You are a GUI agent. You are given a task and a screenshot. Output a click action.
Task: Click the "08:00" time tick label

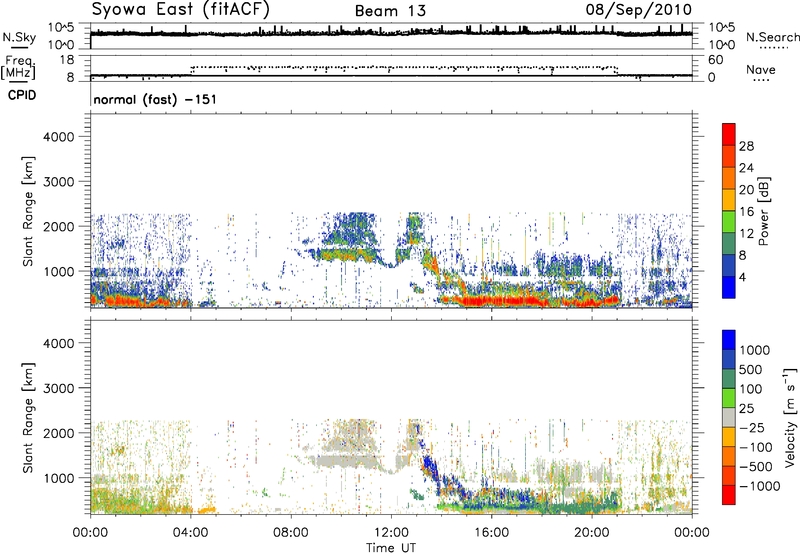point(291,533)
